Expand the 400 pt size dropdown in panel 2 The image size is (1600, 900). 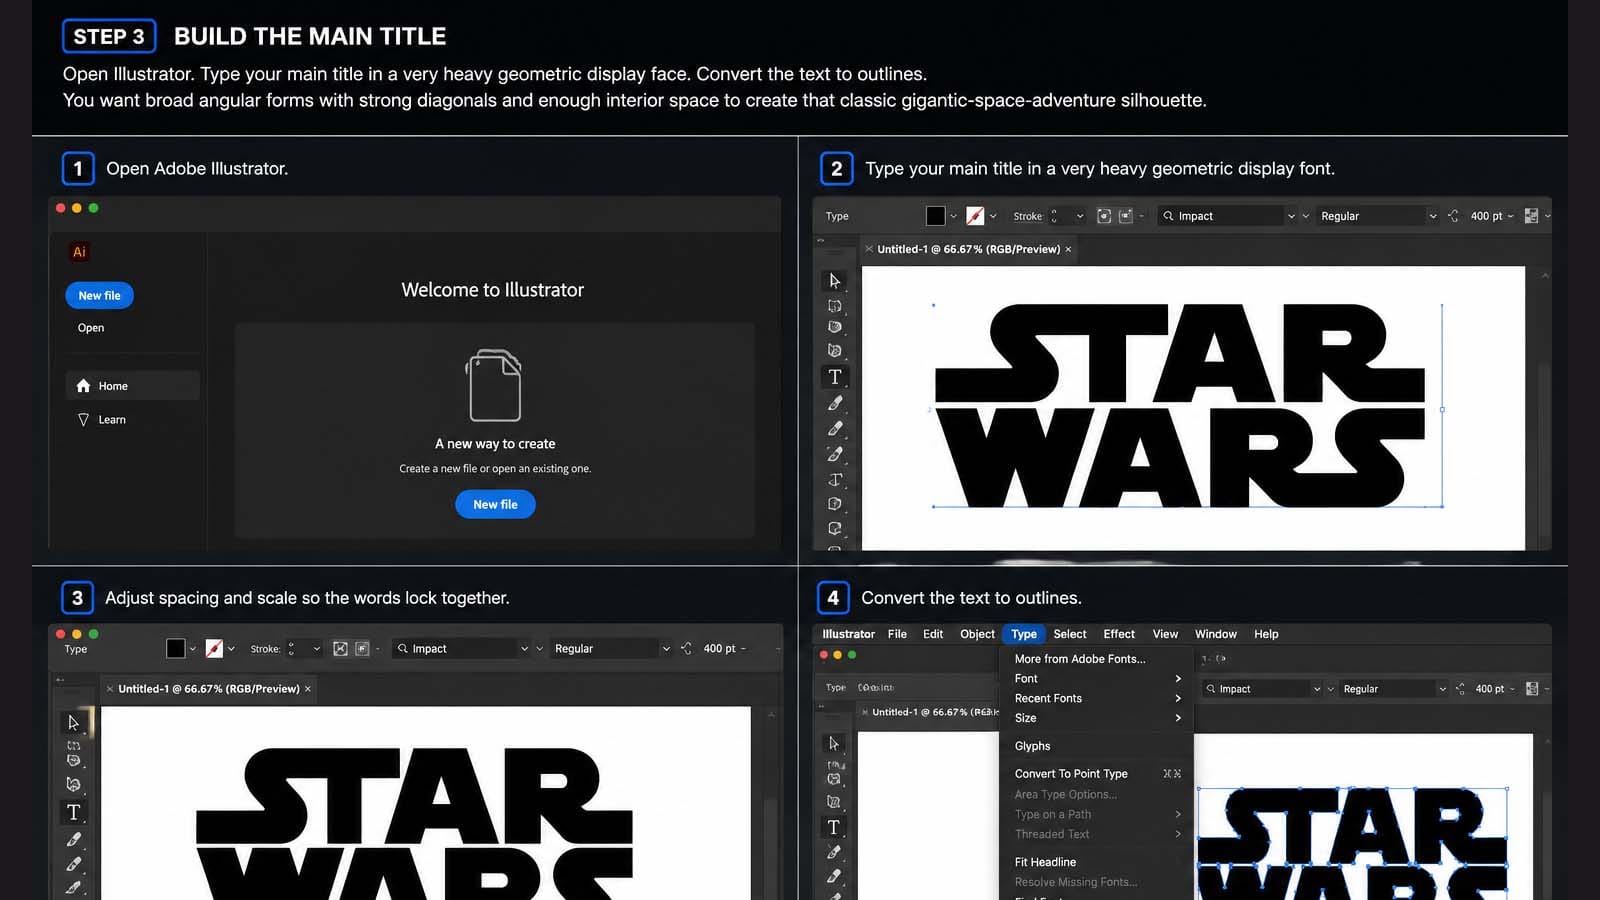(x=1510, y=216)
